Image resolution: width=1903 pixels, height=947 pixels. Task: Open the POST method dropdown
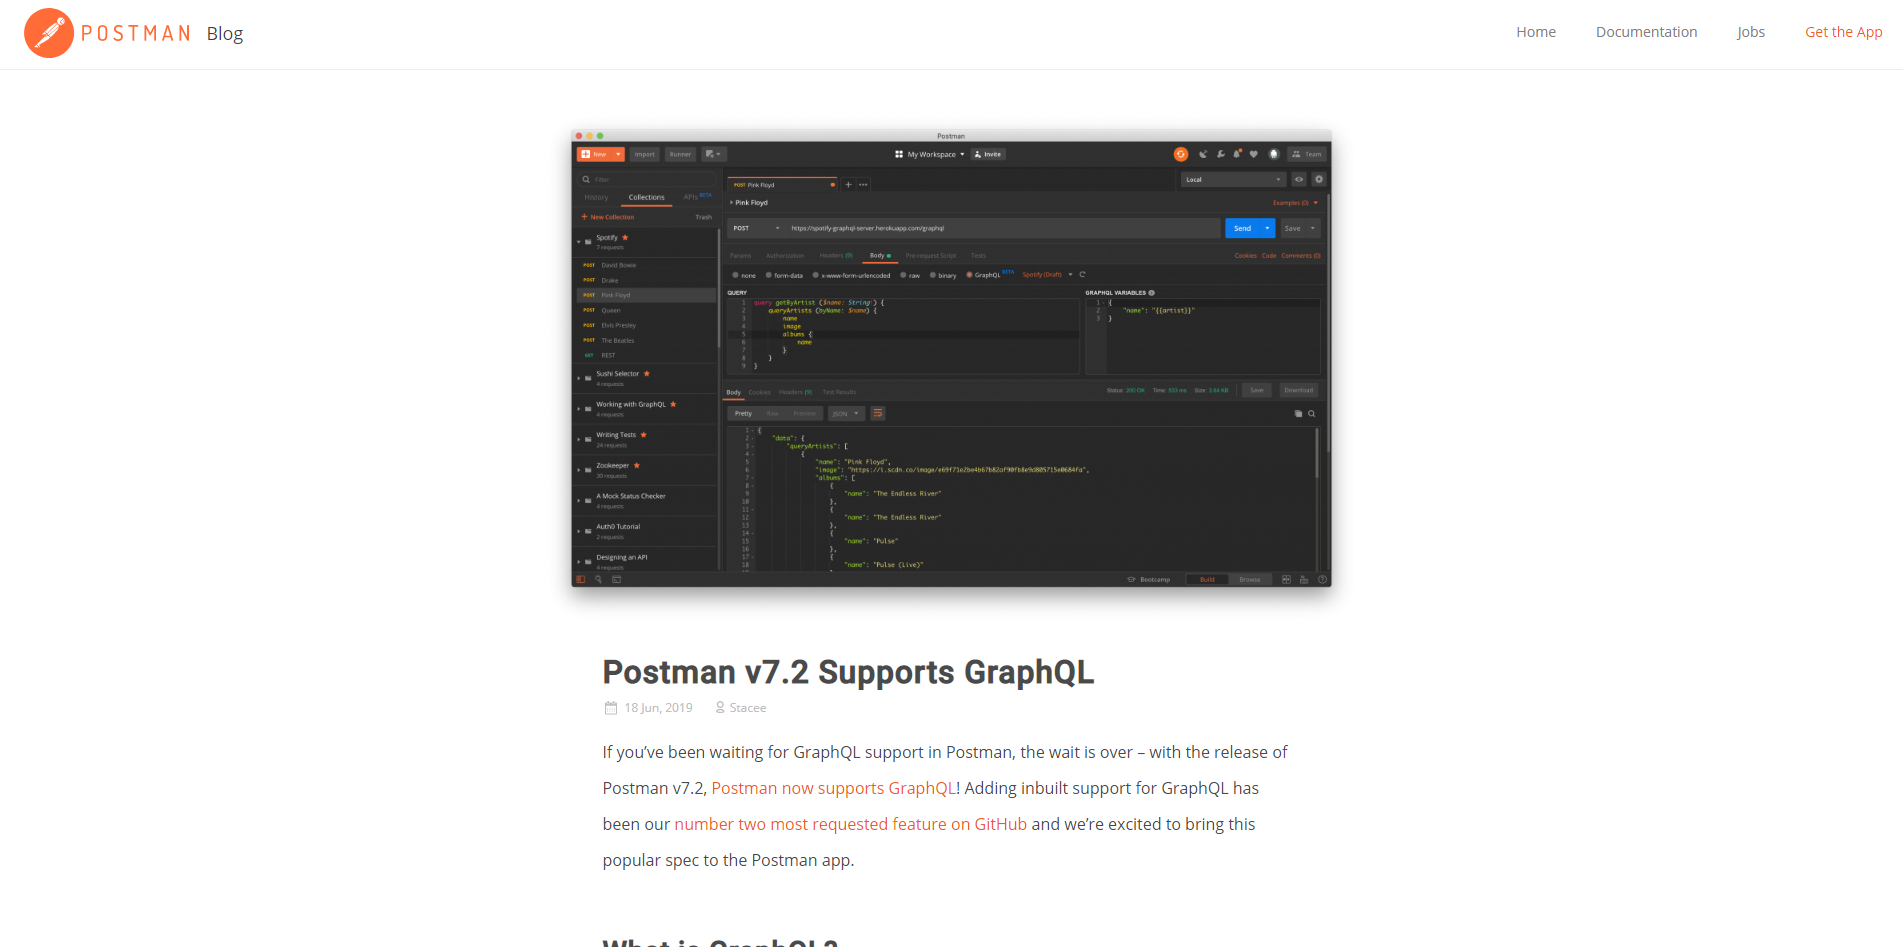pos(756,228)
